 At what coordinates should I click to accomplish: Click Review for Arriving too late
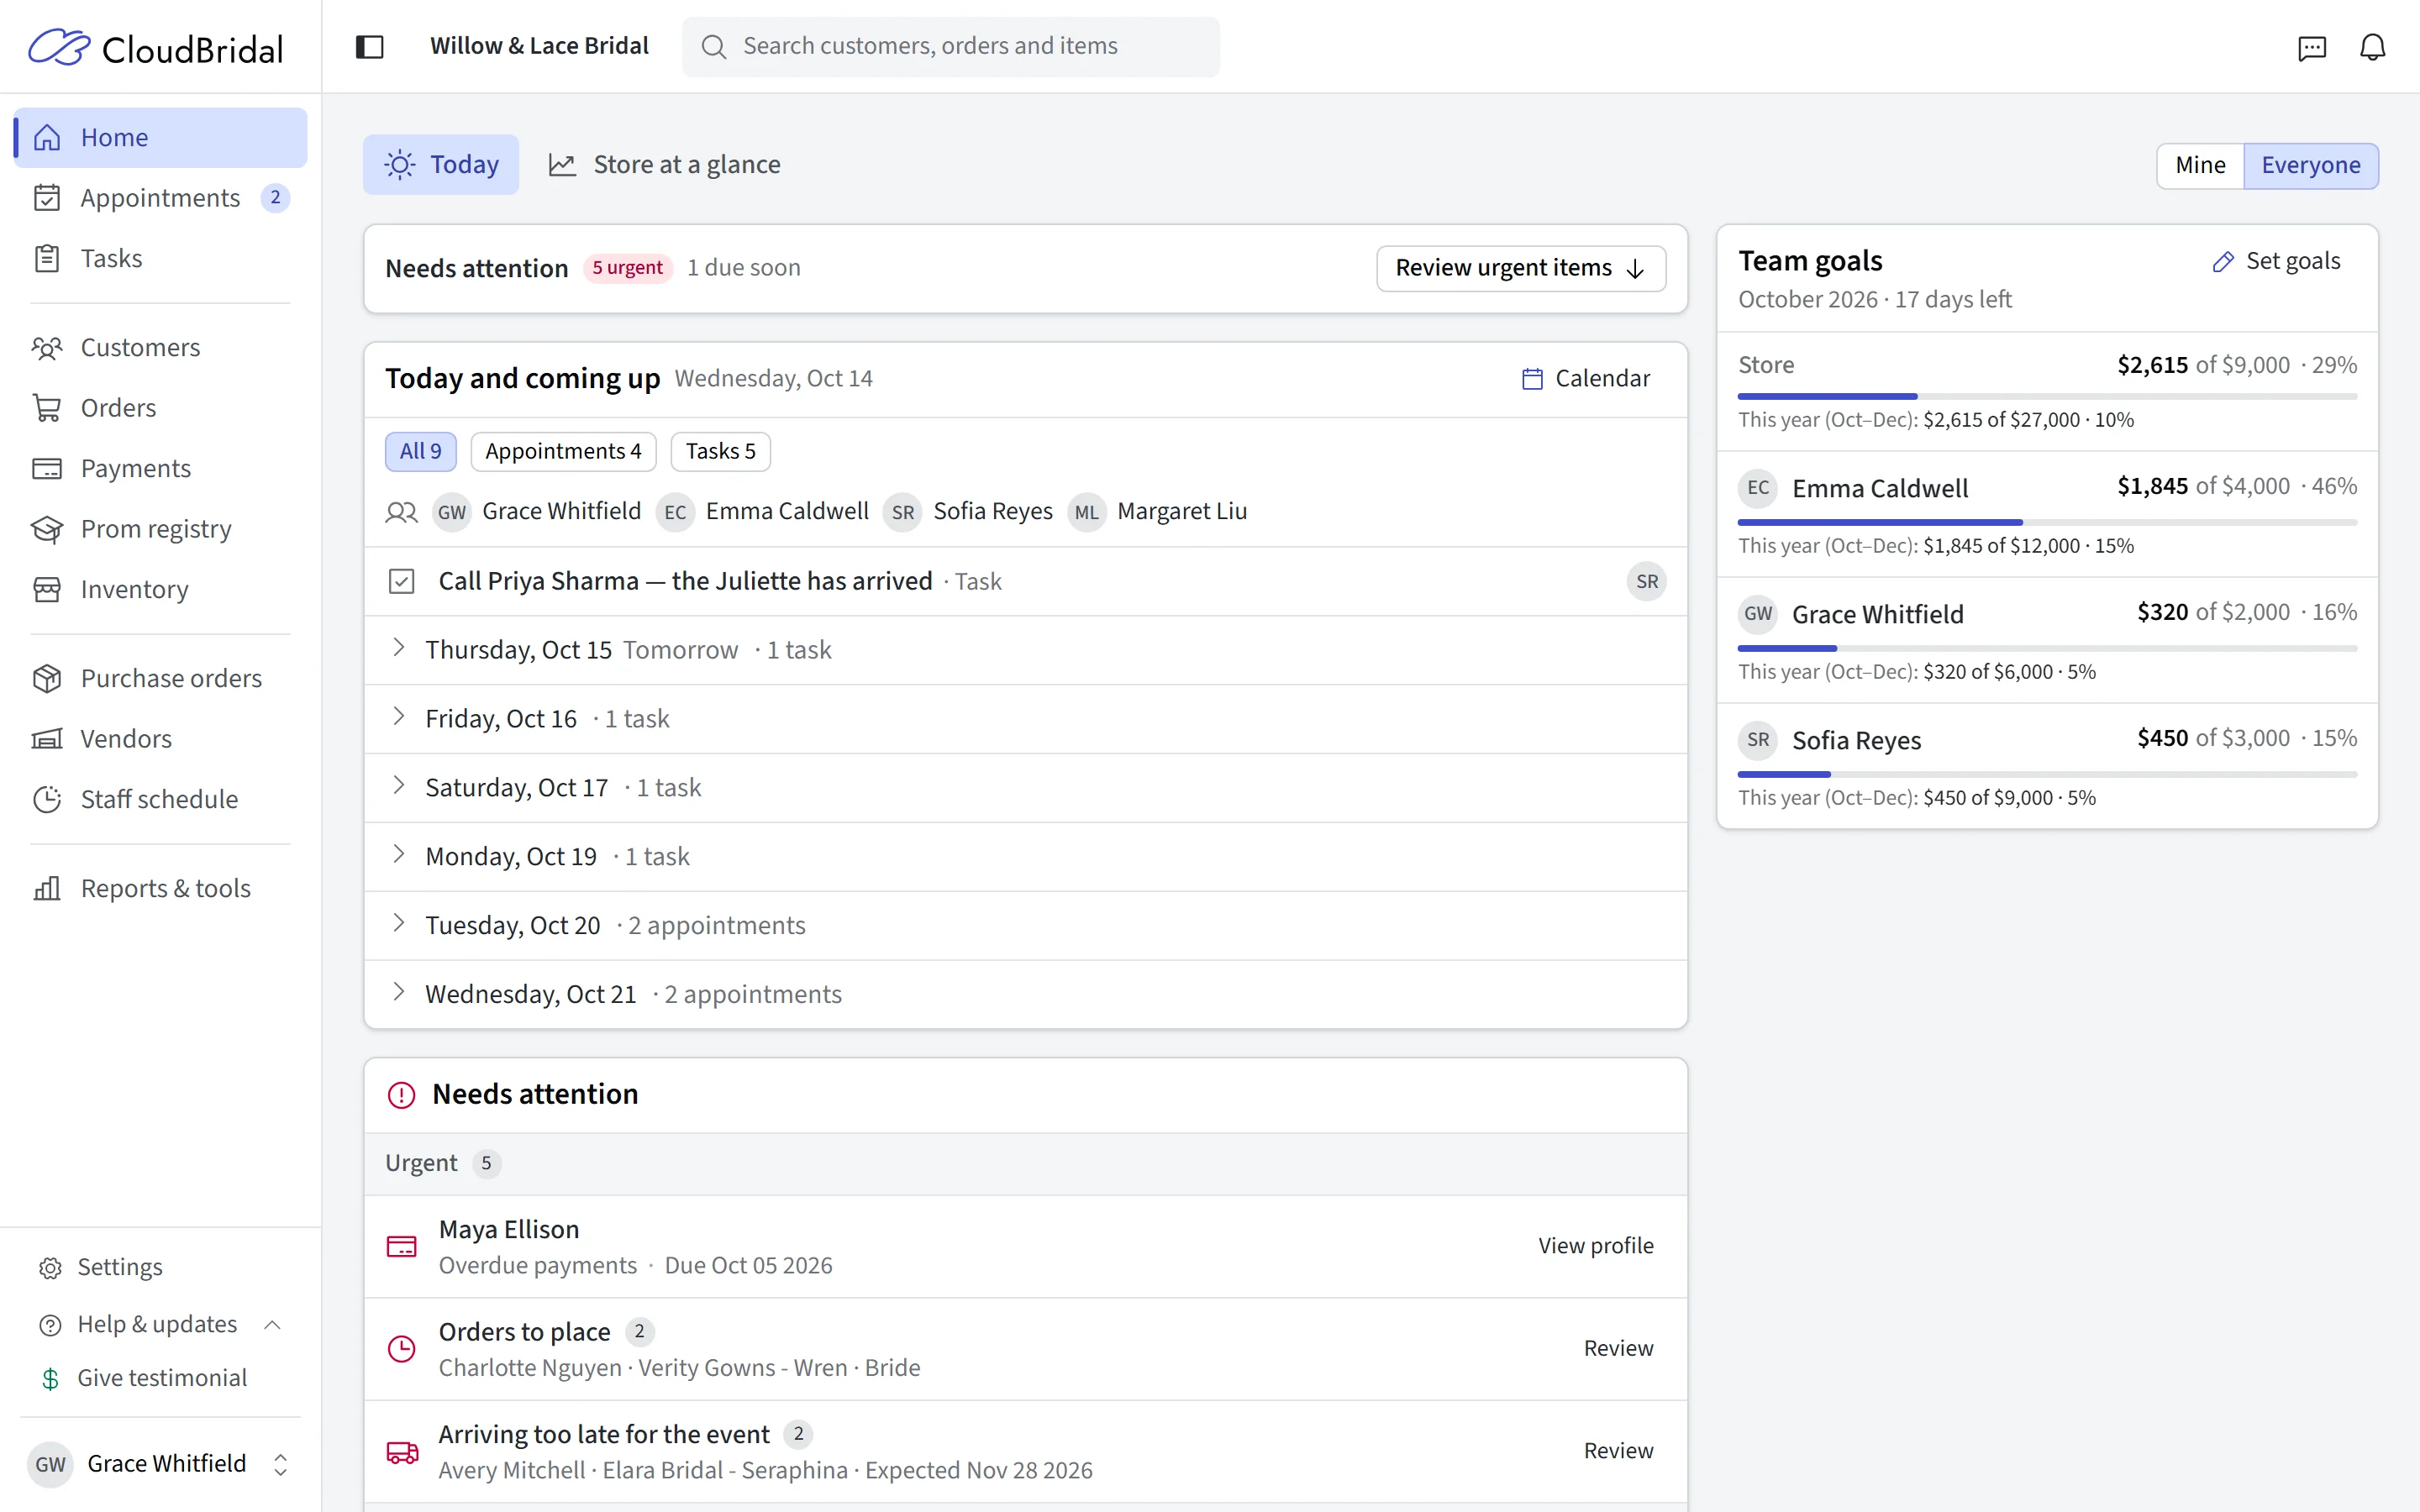pos(1618,1451)
